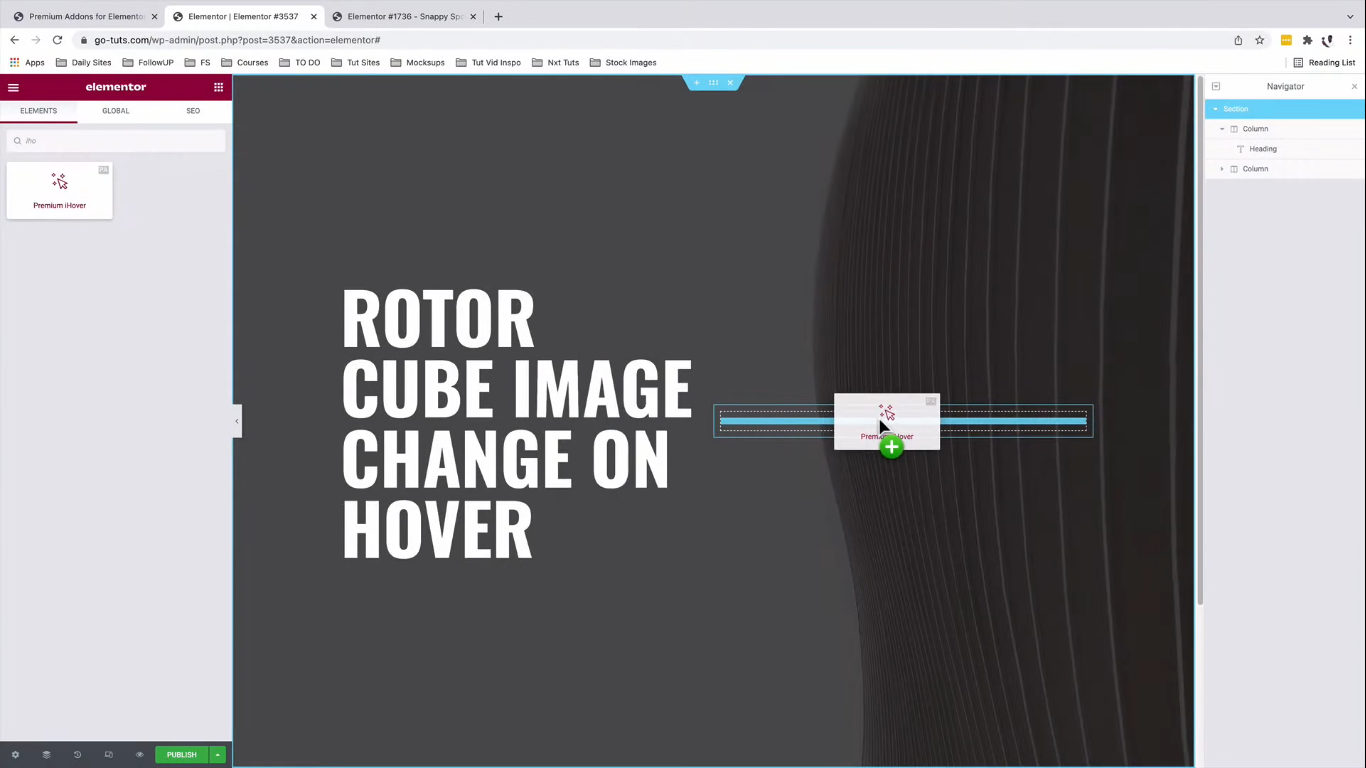
Task: Reload the current page
Action: coord(57,40)
